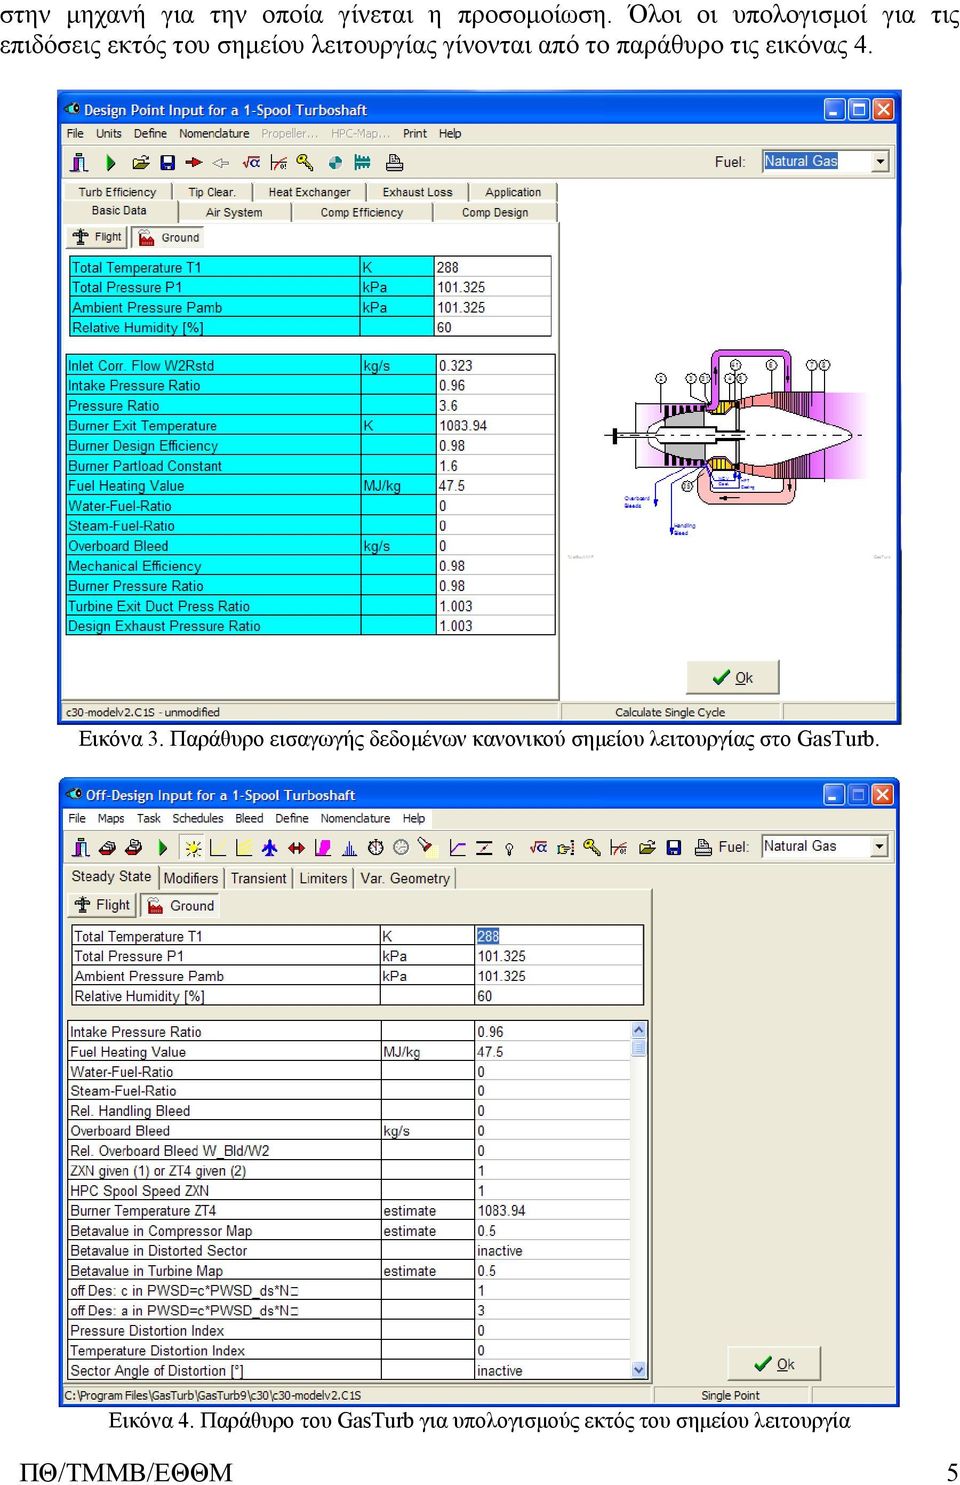Screen dimensions: 960x1485
Task: Click the pie chart icon in Design Point toolbar
Action: [335, 162]
